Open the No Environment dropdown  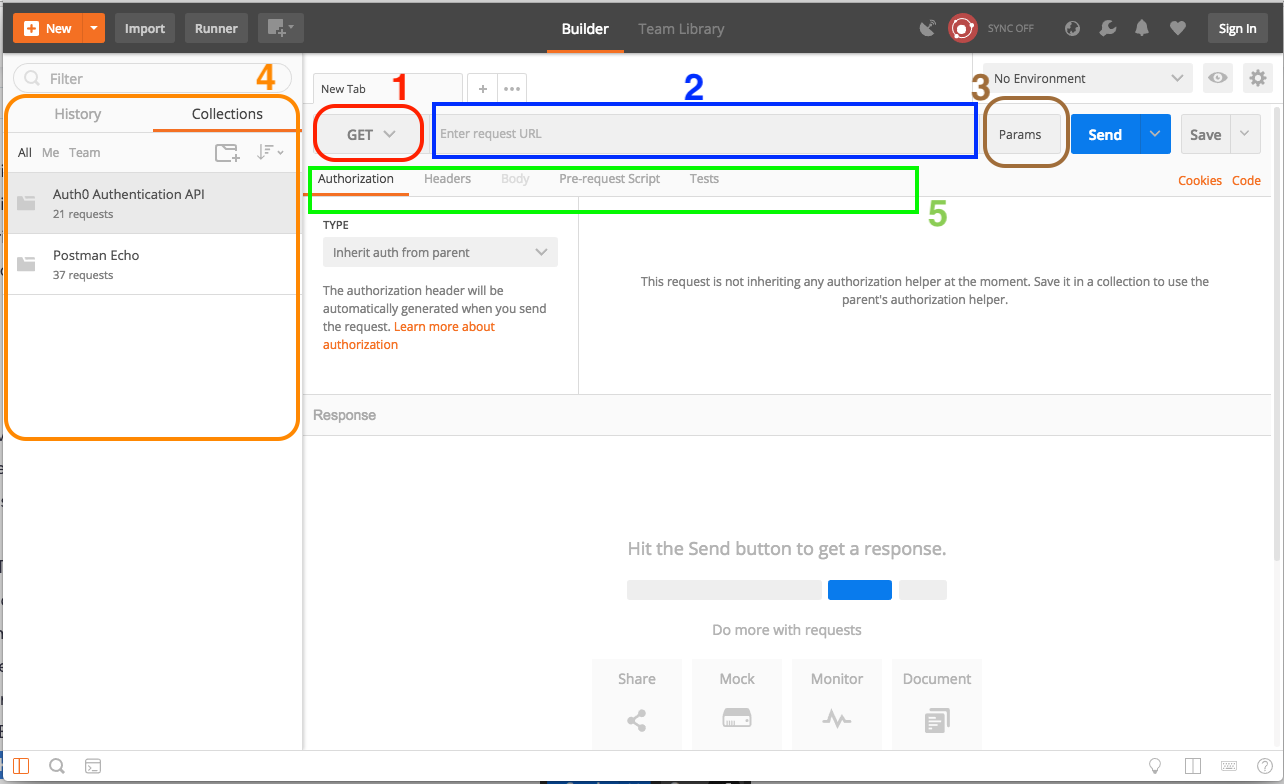1088,78
